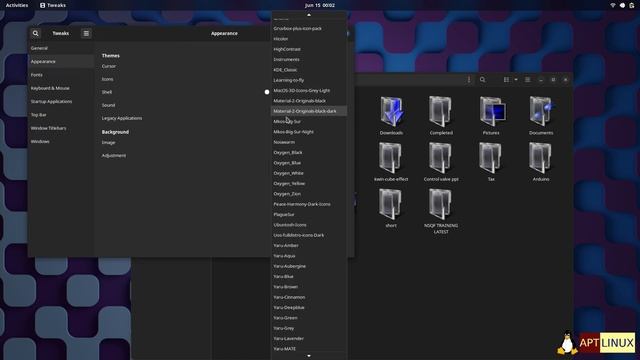Choose Hicolor icon theme

pyautogui.click(x=309, y=39)
